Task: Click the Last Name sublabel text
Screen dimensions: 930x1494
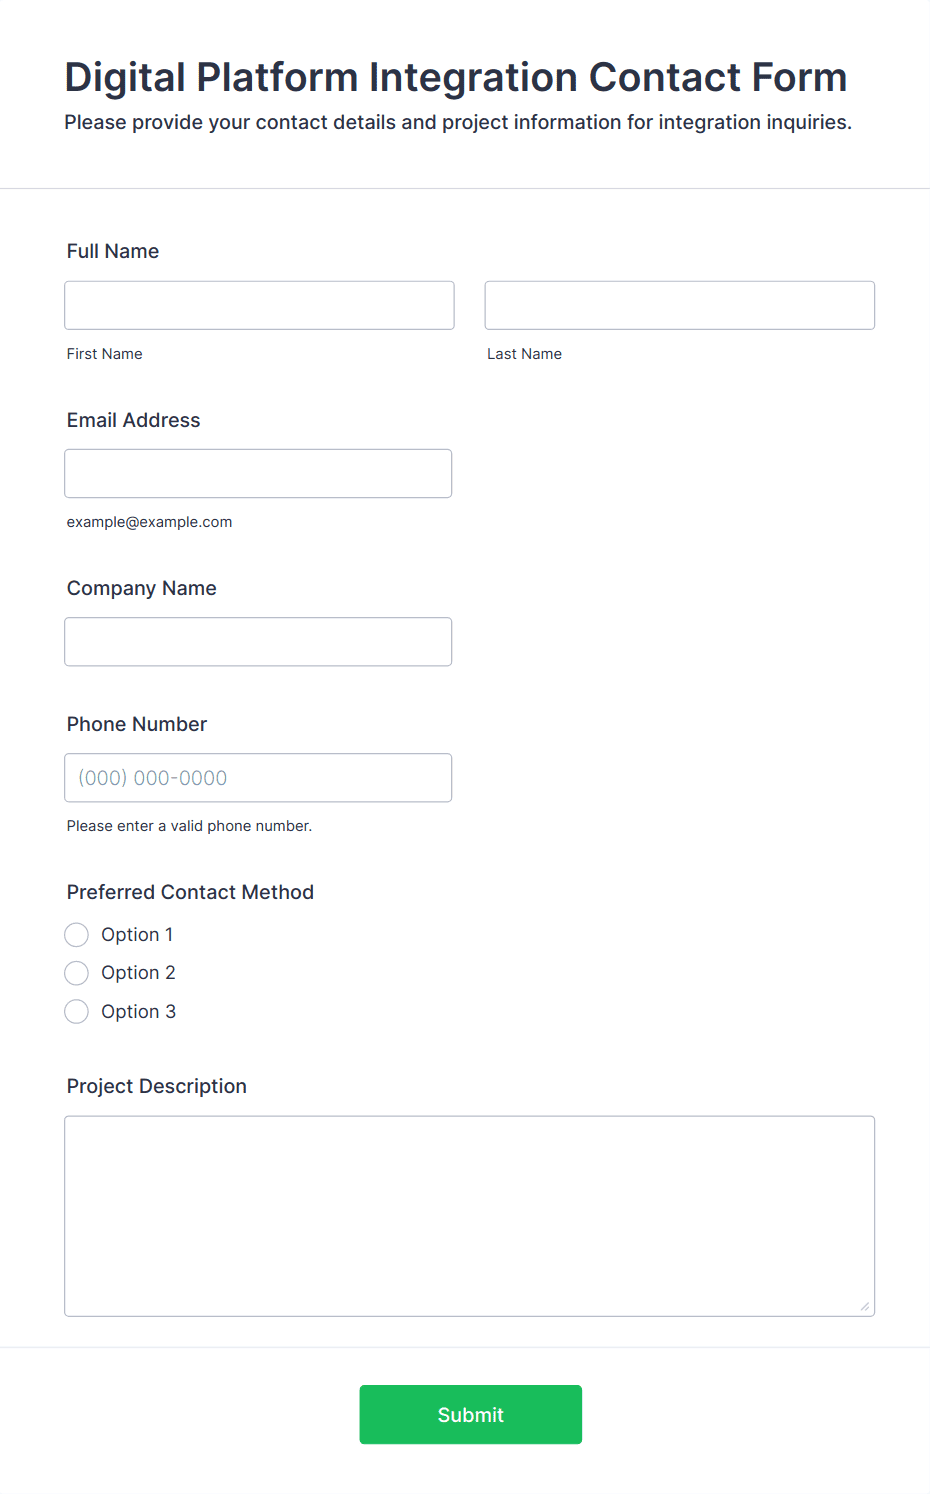Action: point(524,354)
